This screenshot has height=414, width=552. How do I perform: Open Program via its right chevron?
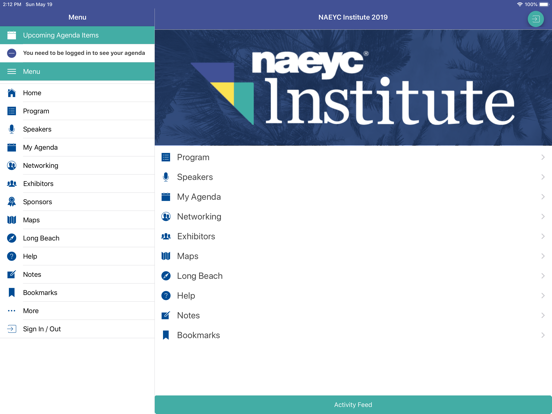(x=543, y=157)
